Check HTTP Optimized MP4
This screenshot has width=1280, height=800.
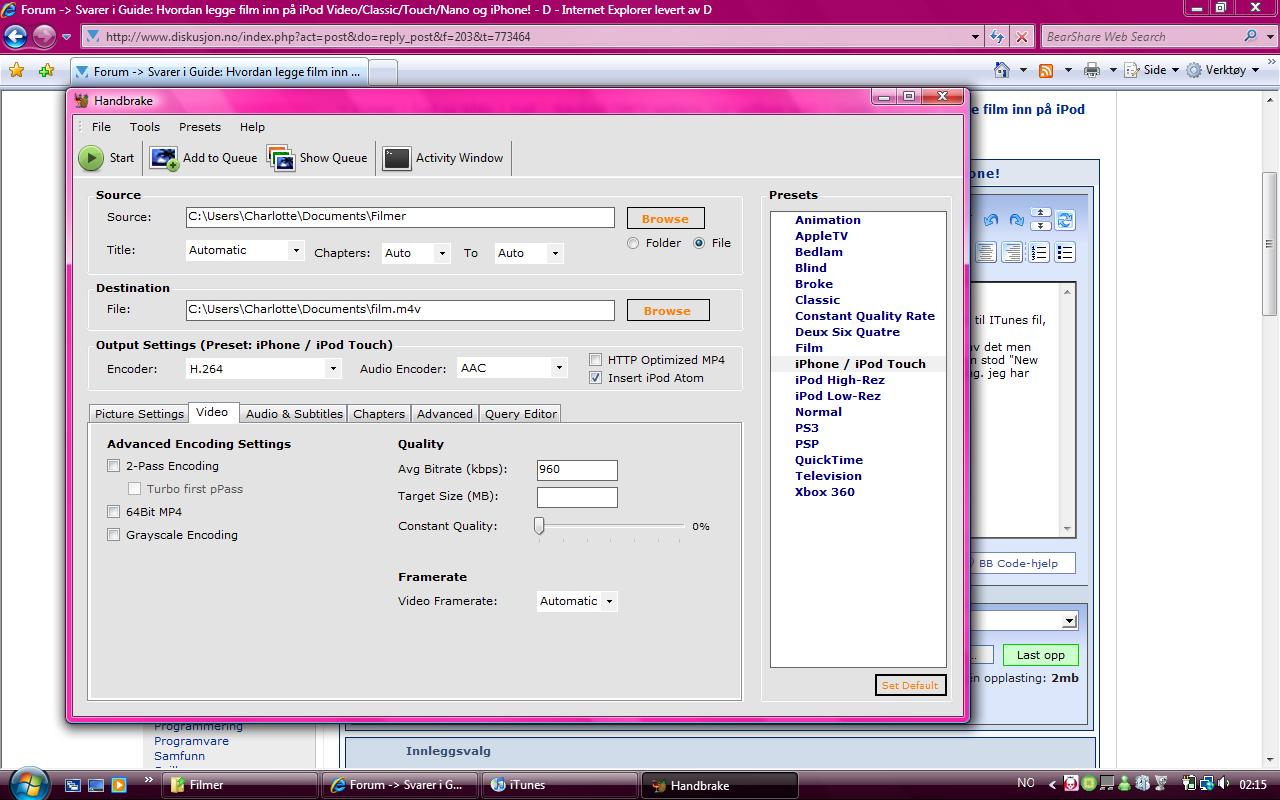[x=596, y=360]
